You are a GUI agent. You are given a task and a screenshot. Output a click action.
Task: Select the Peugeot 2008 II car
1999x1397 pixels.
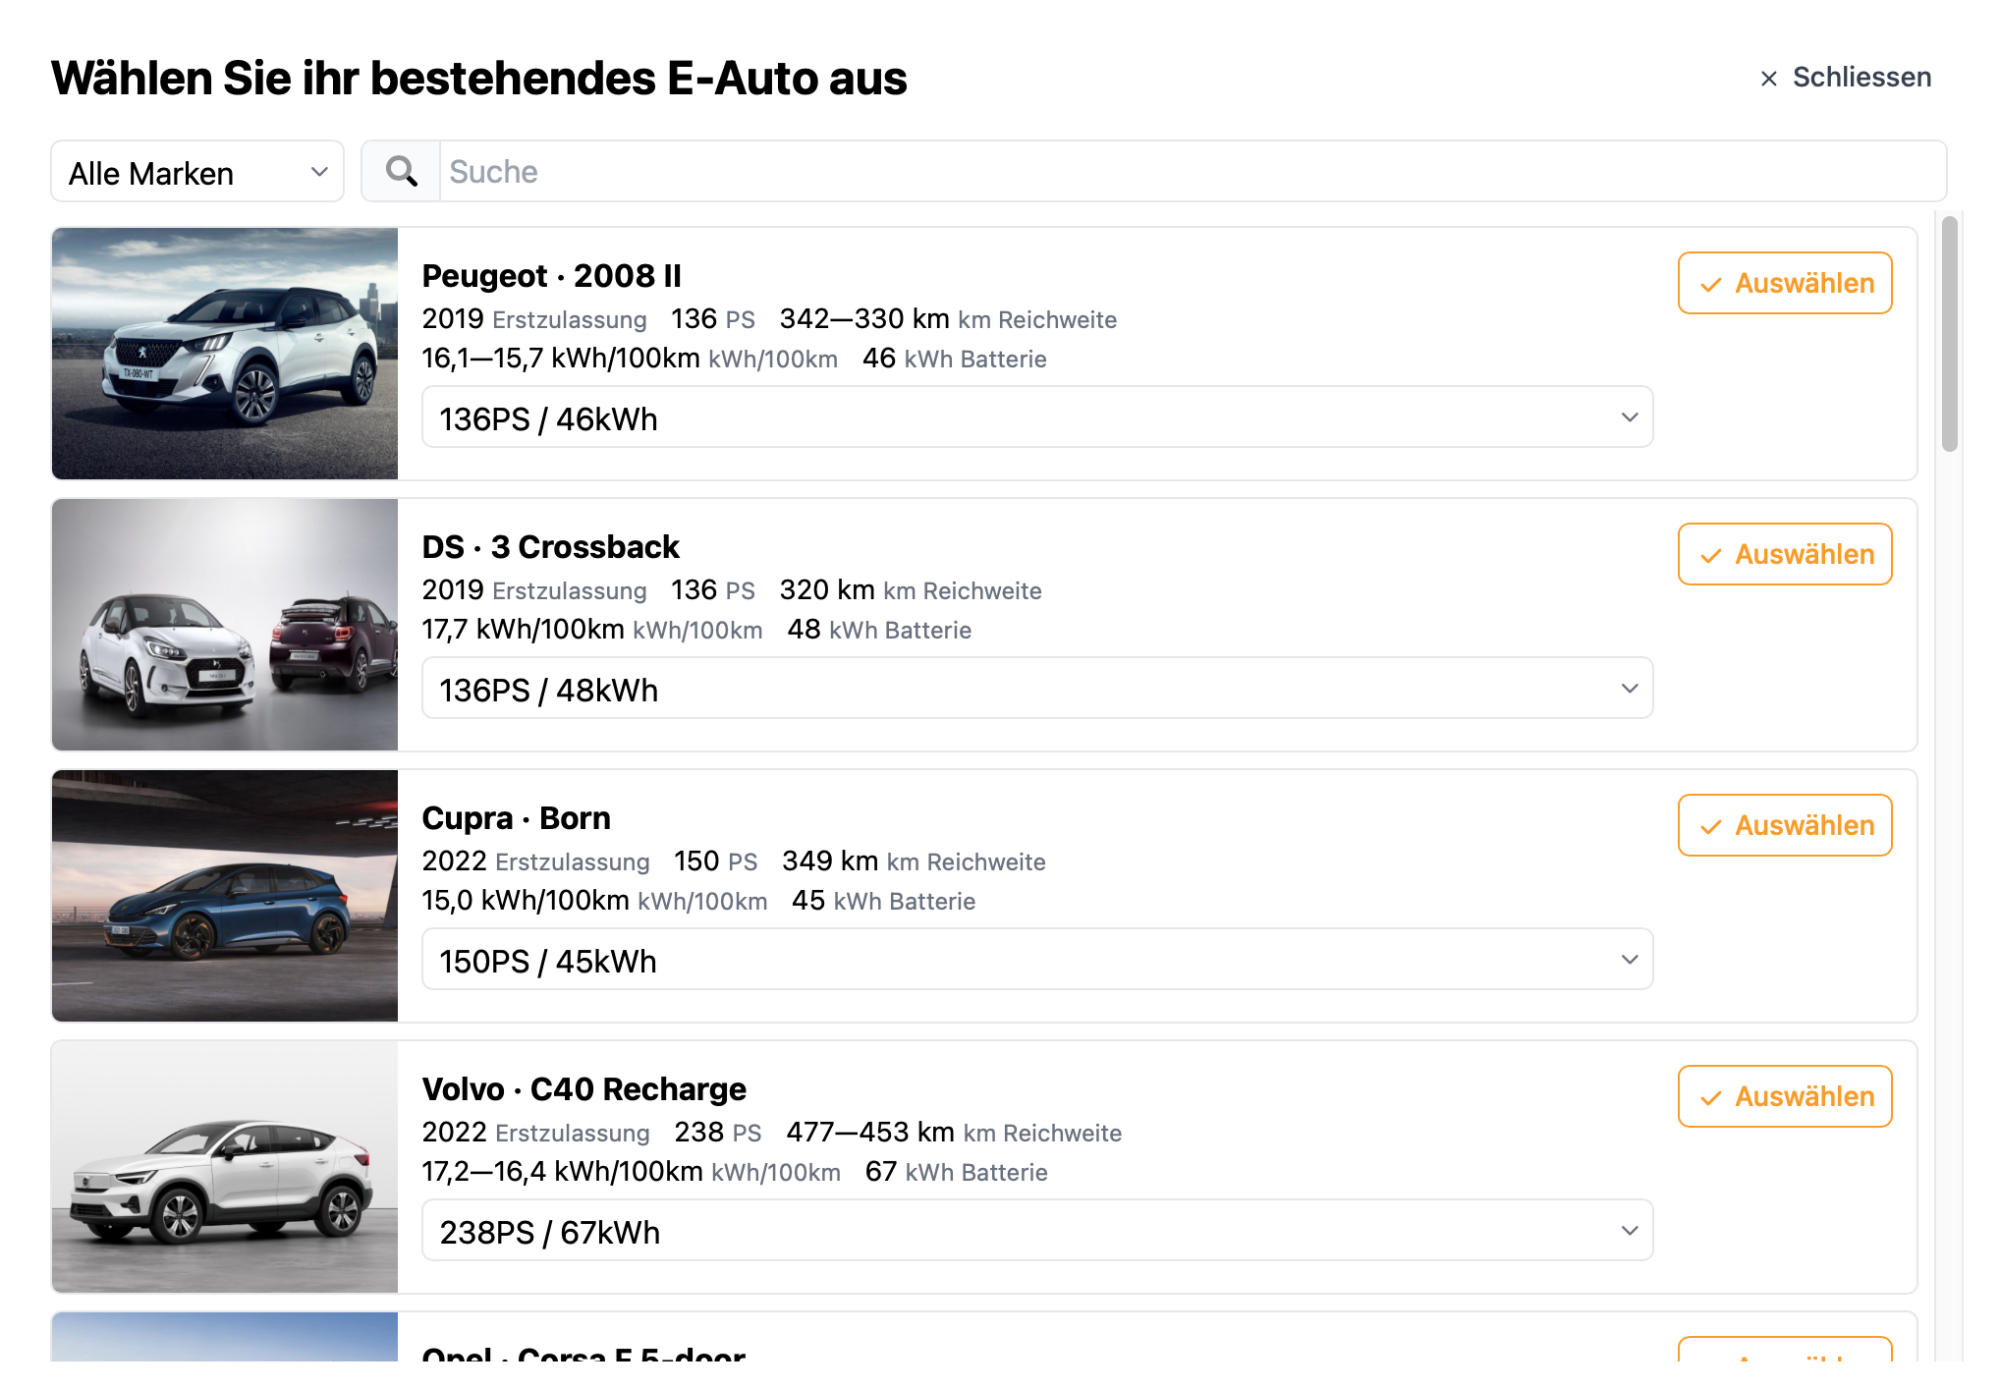click(1784, 284)
